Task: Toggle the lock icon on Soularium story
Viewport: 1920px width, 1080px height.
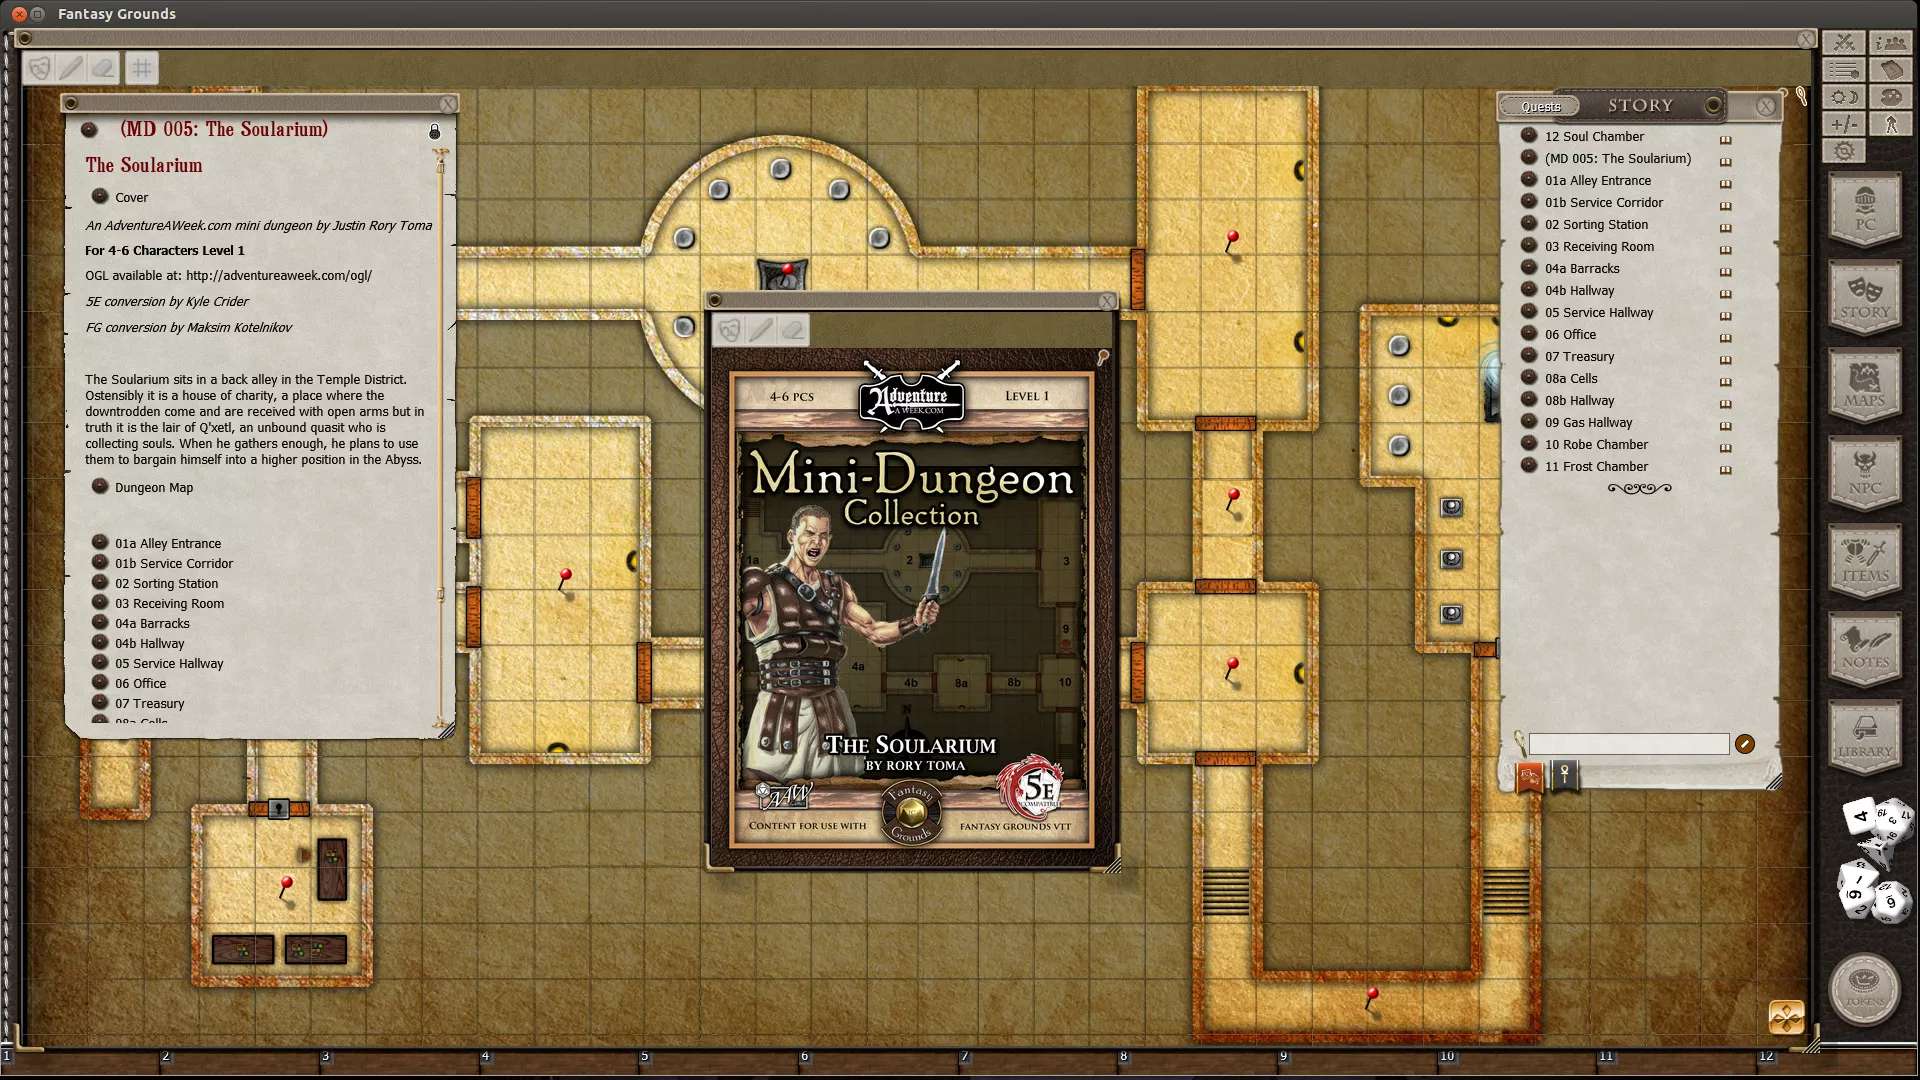Action: (x=434, y=131)
